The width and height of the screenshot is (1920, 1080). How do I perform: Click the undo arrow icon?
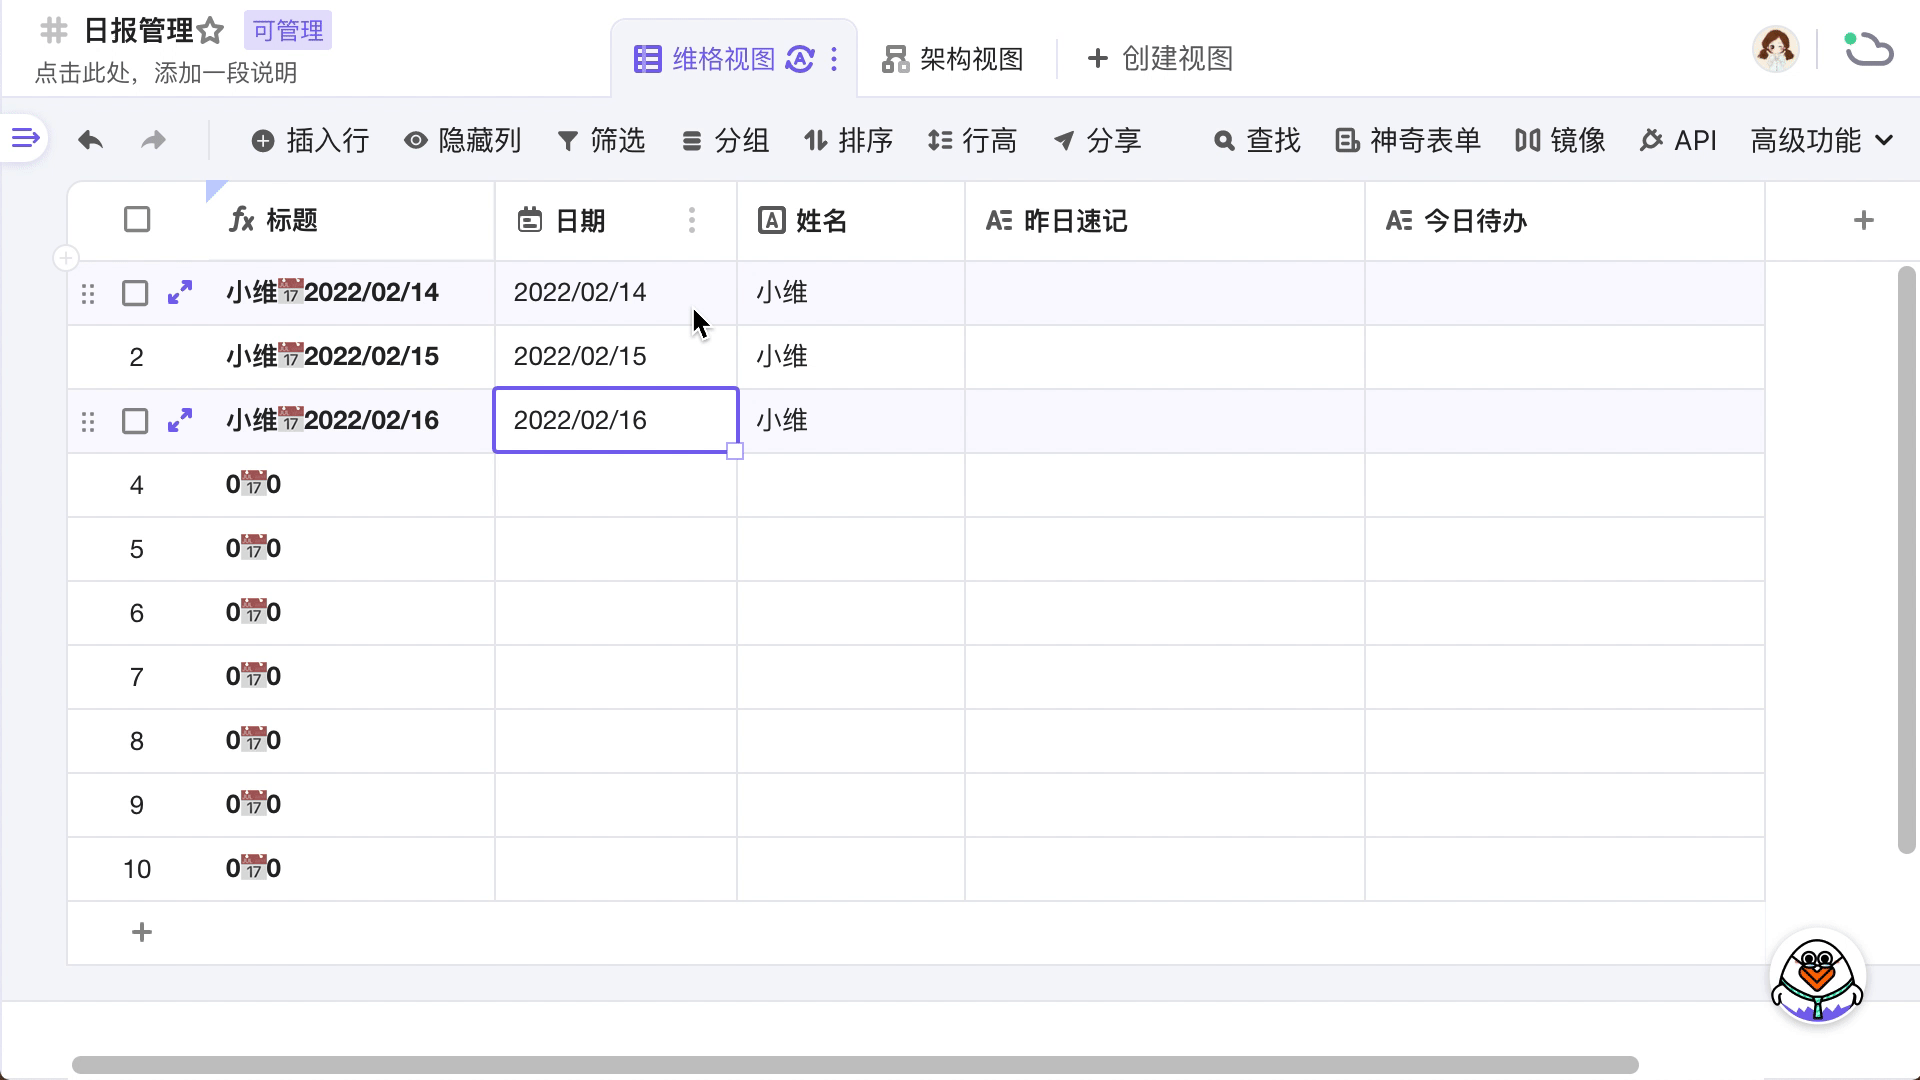(x=91, y=140)
